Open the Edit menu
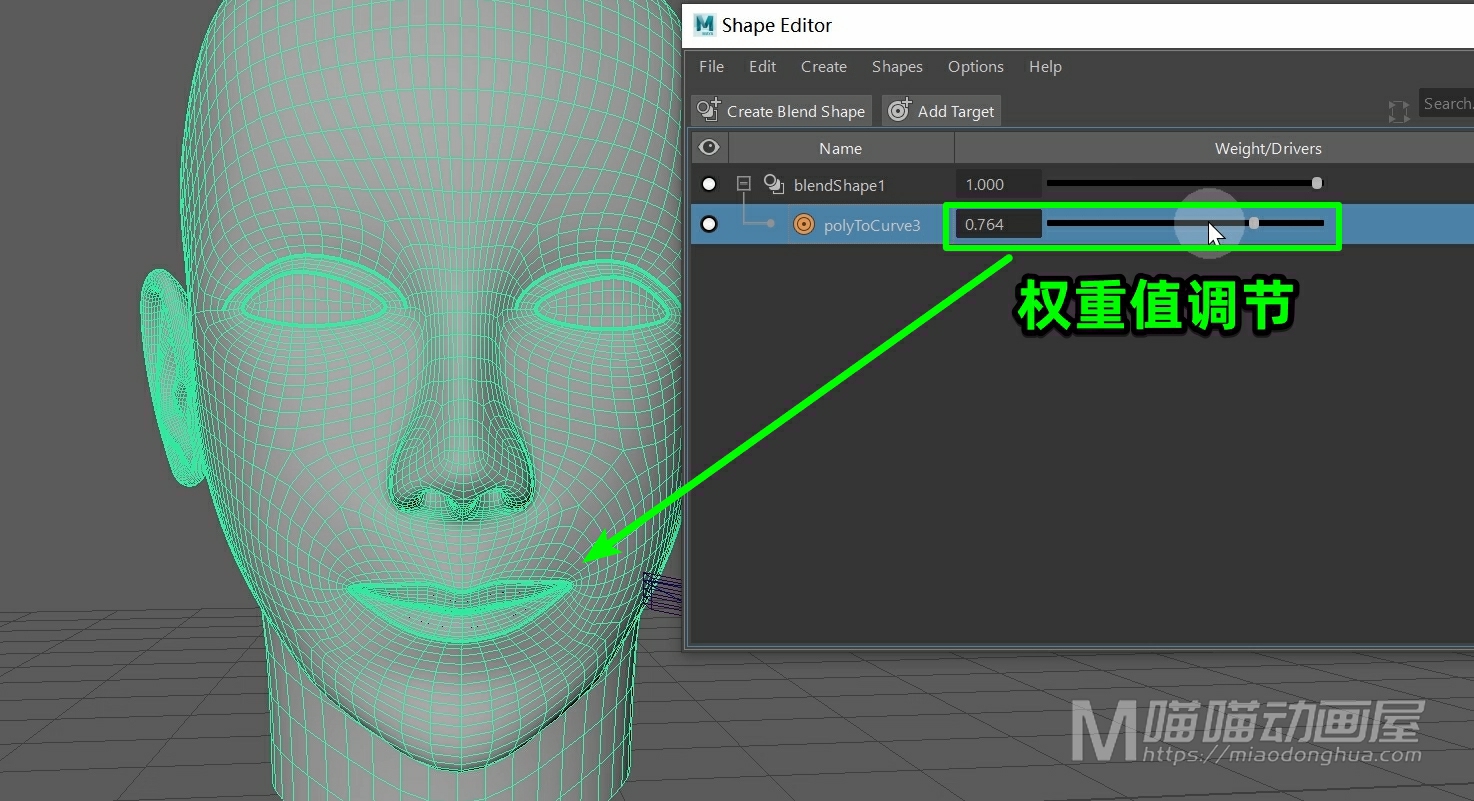The width and height of the screenshot is (1474, 801). pos(762,67)
